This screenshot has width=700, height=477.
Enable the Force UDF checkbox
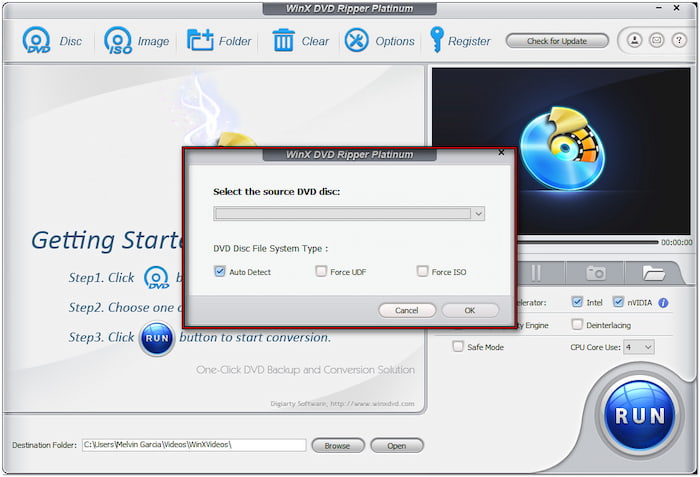[321, 271]
